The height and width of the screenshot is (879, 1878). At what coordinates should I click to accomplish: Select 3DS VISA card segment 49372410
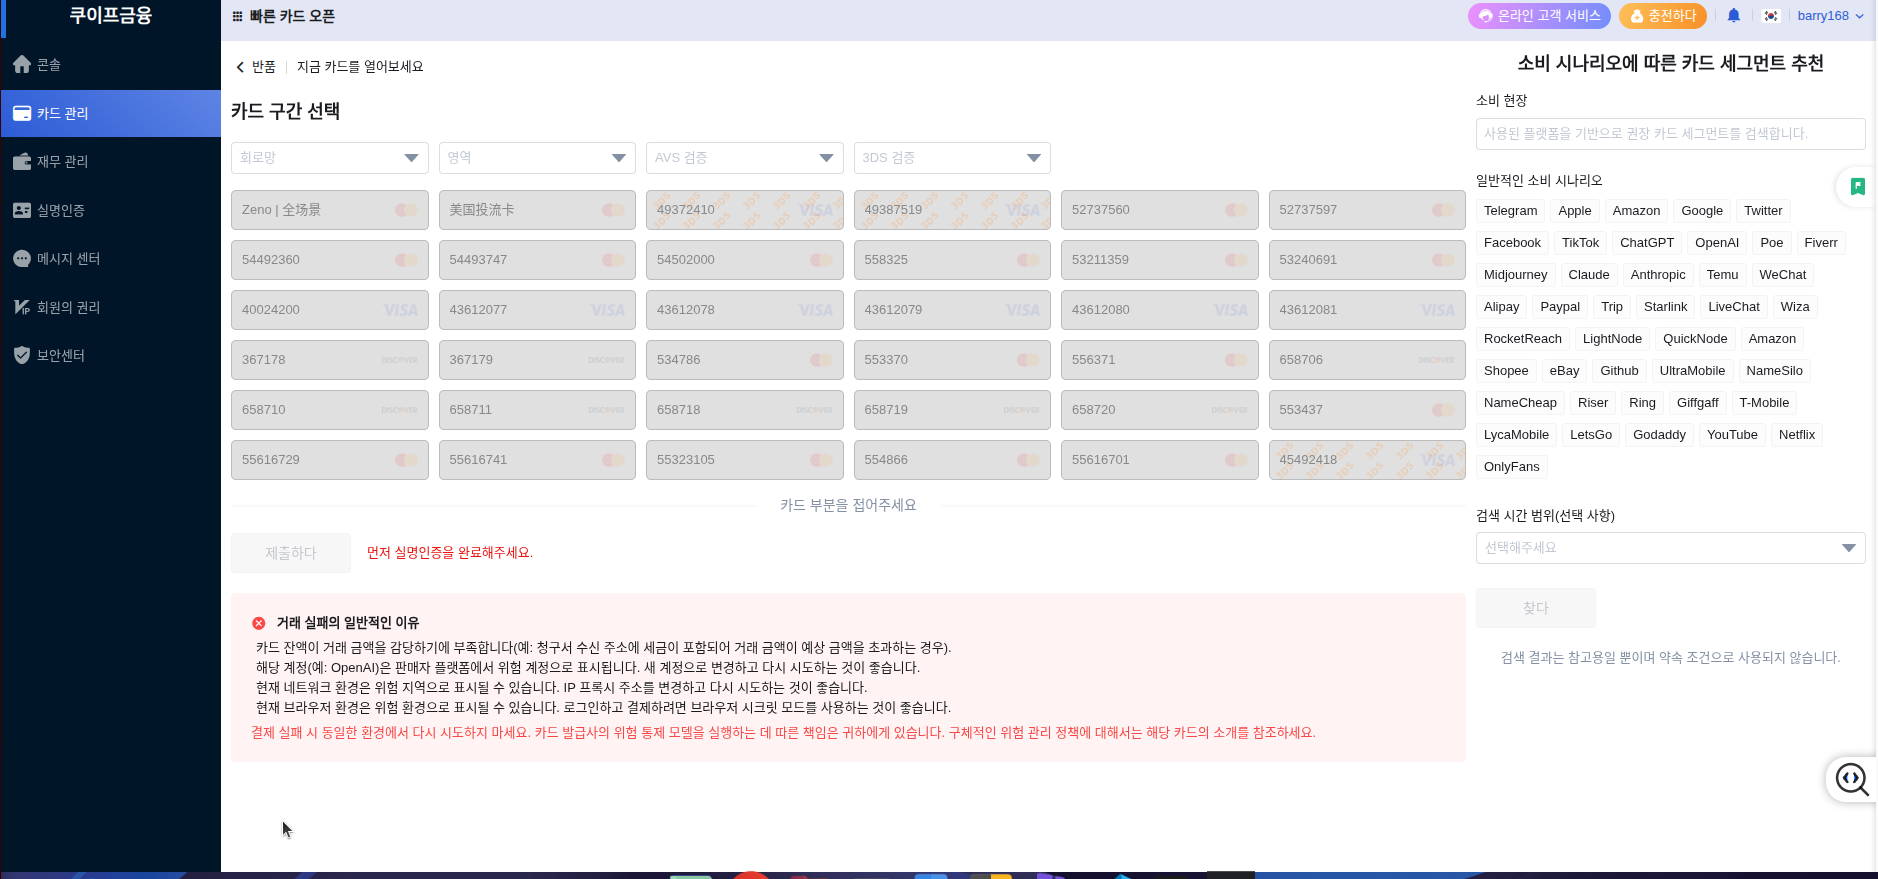(x=745, y=210)
